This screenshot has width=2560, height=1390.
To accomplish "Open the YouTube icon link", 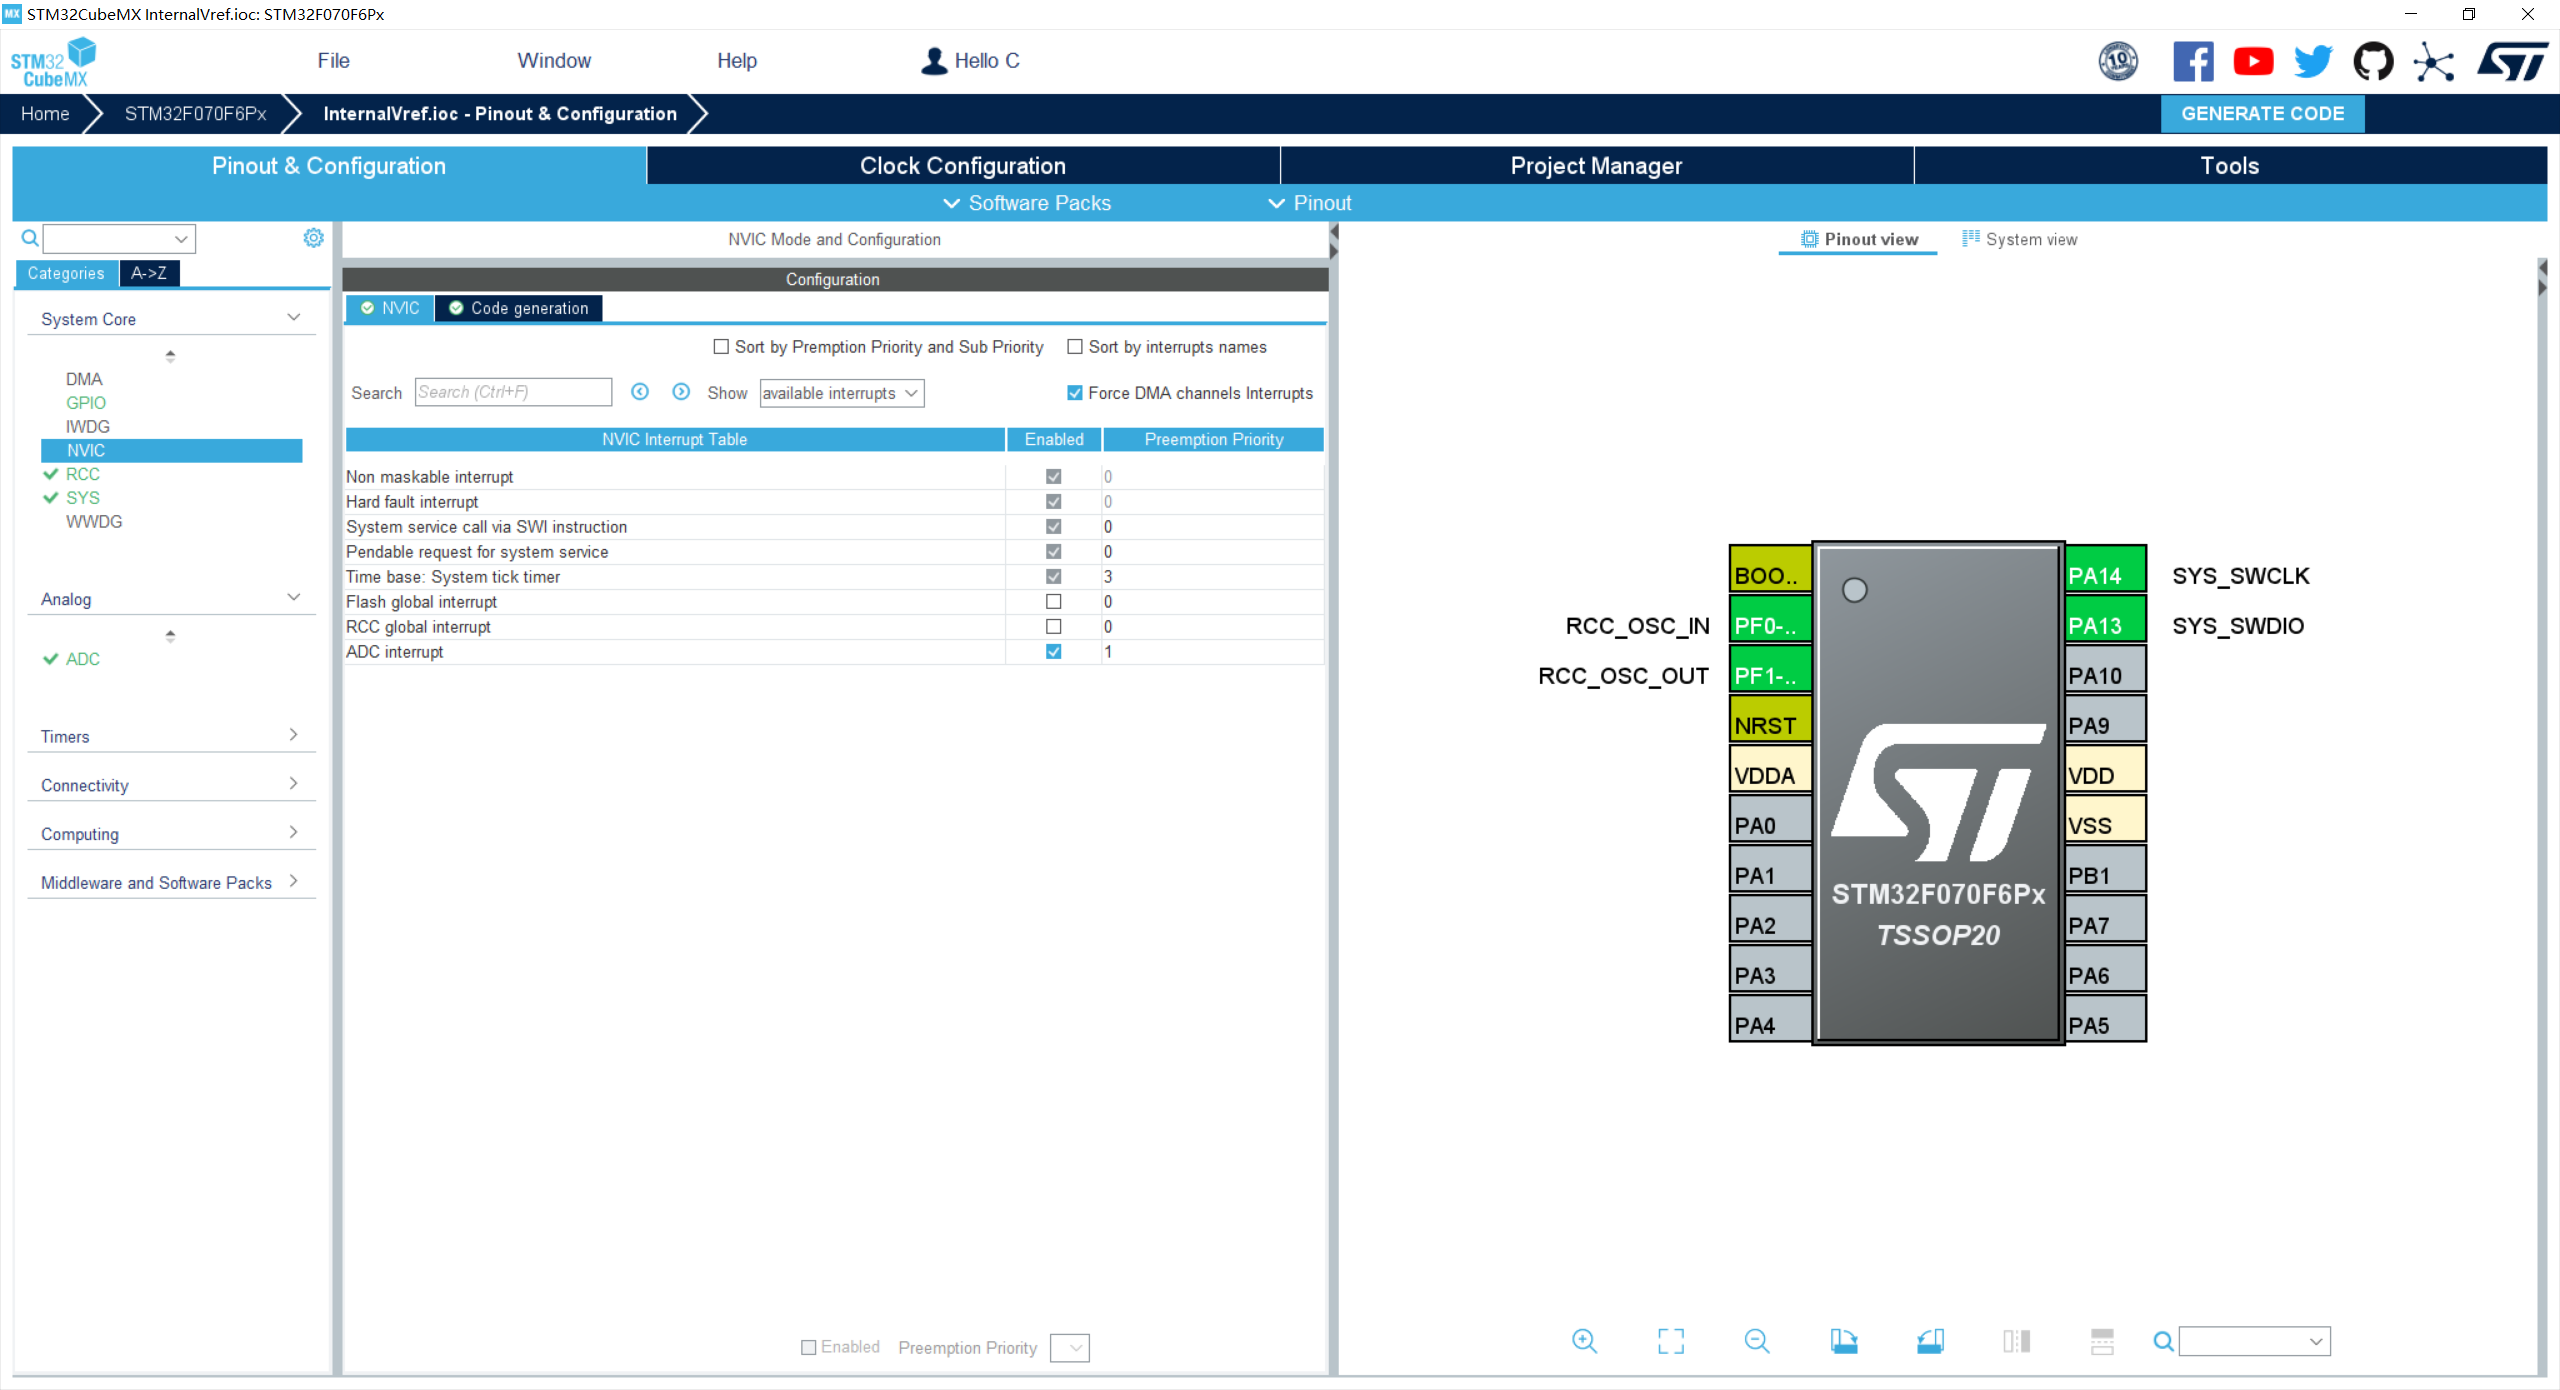I will click(2253, 62).
